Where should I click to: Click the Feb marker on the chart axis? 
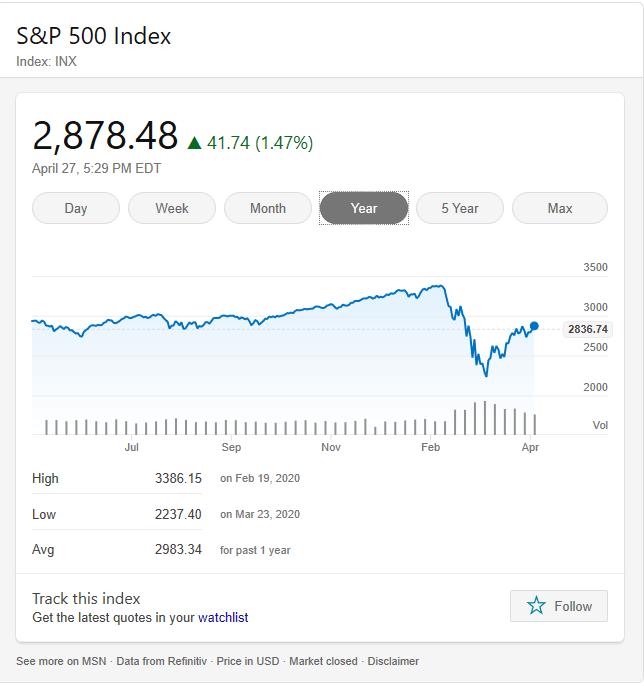[x=431, y=447]
